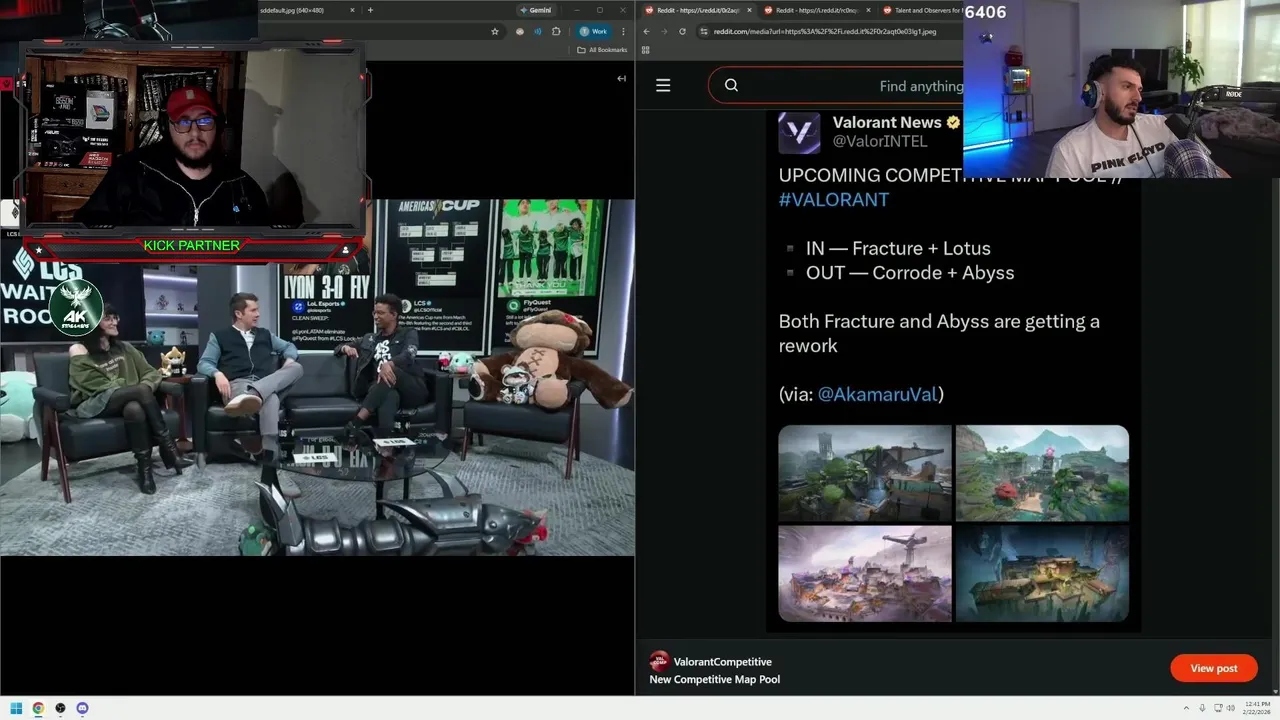The width and height of the screenshot is (1280, 720).
Task: Click the round extension icon beside the star
Action: pos(520,31)
